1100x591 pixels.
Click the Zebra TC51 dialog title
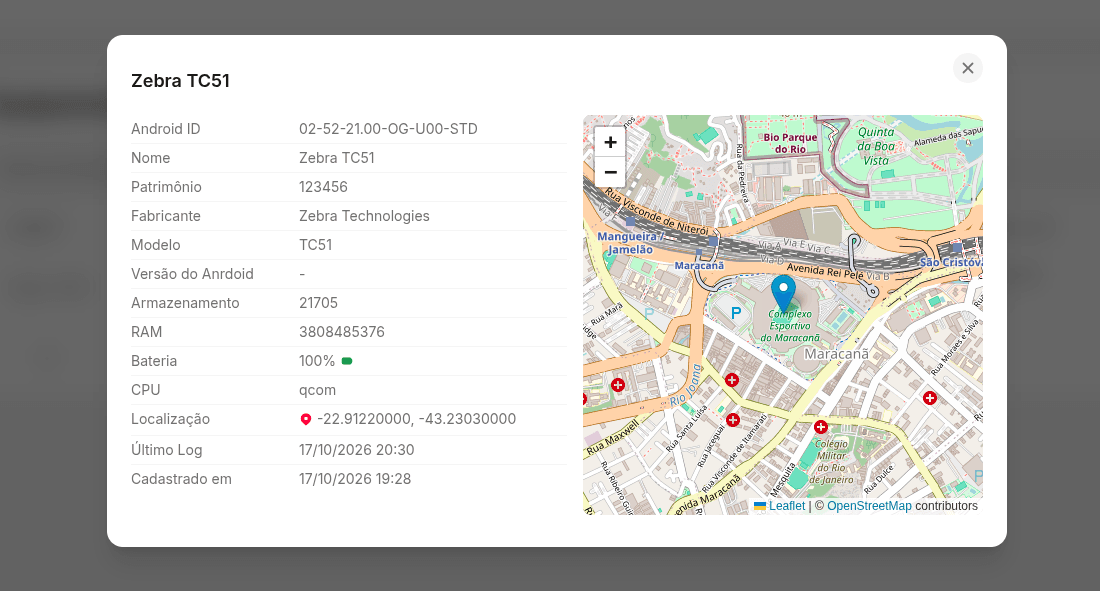point(180,81)
